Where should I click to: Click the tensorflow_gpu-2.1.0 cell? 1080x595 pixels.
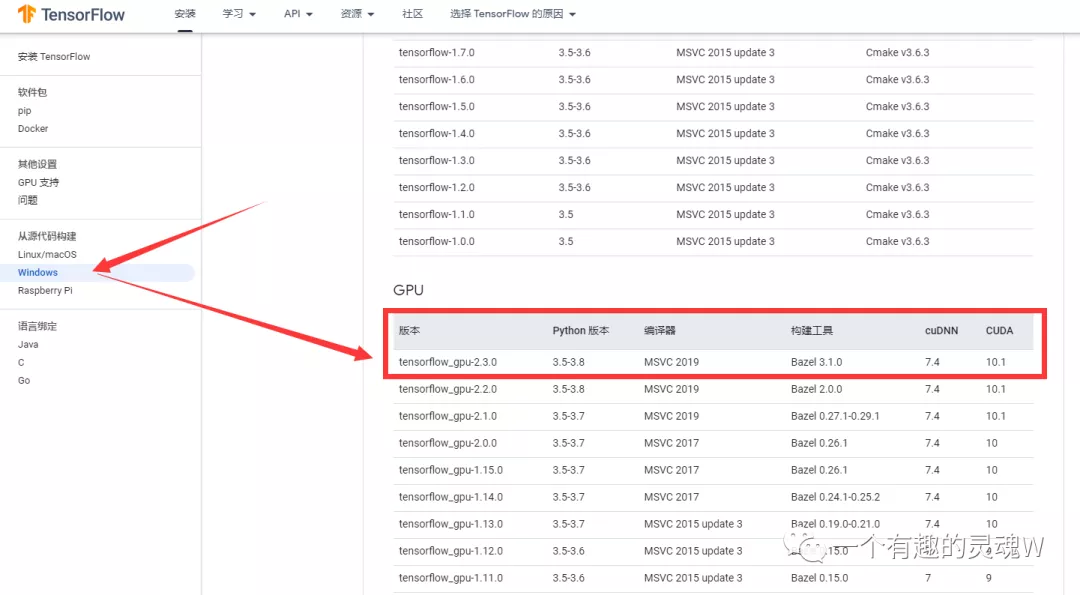pos(448,416)
